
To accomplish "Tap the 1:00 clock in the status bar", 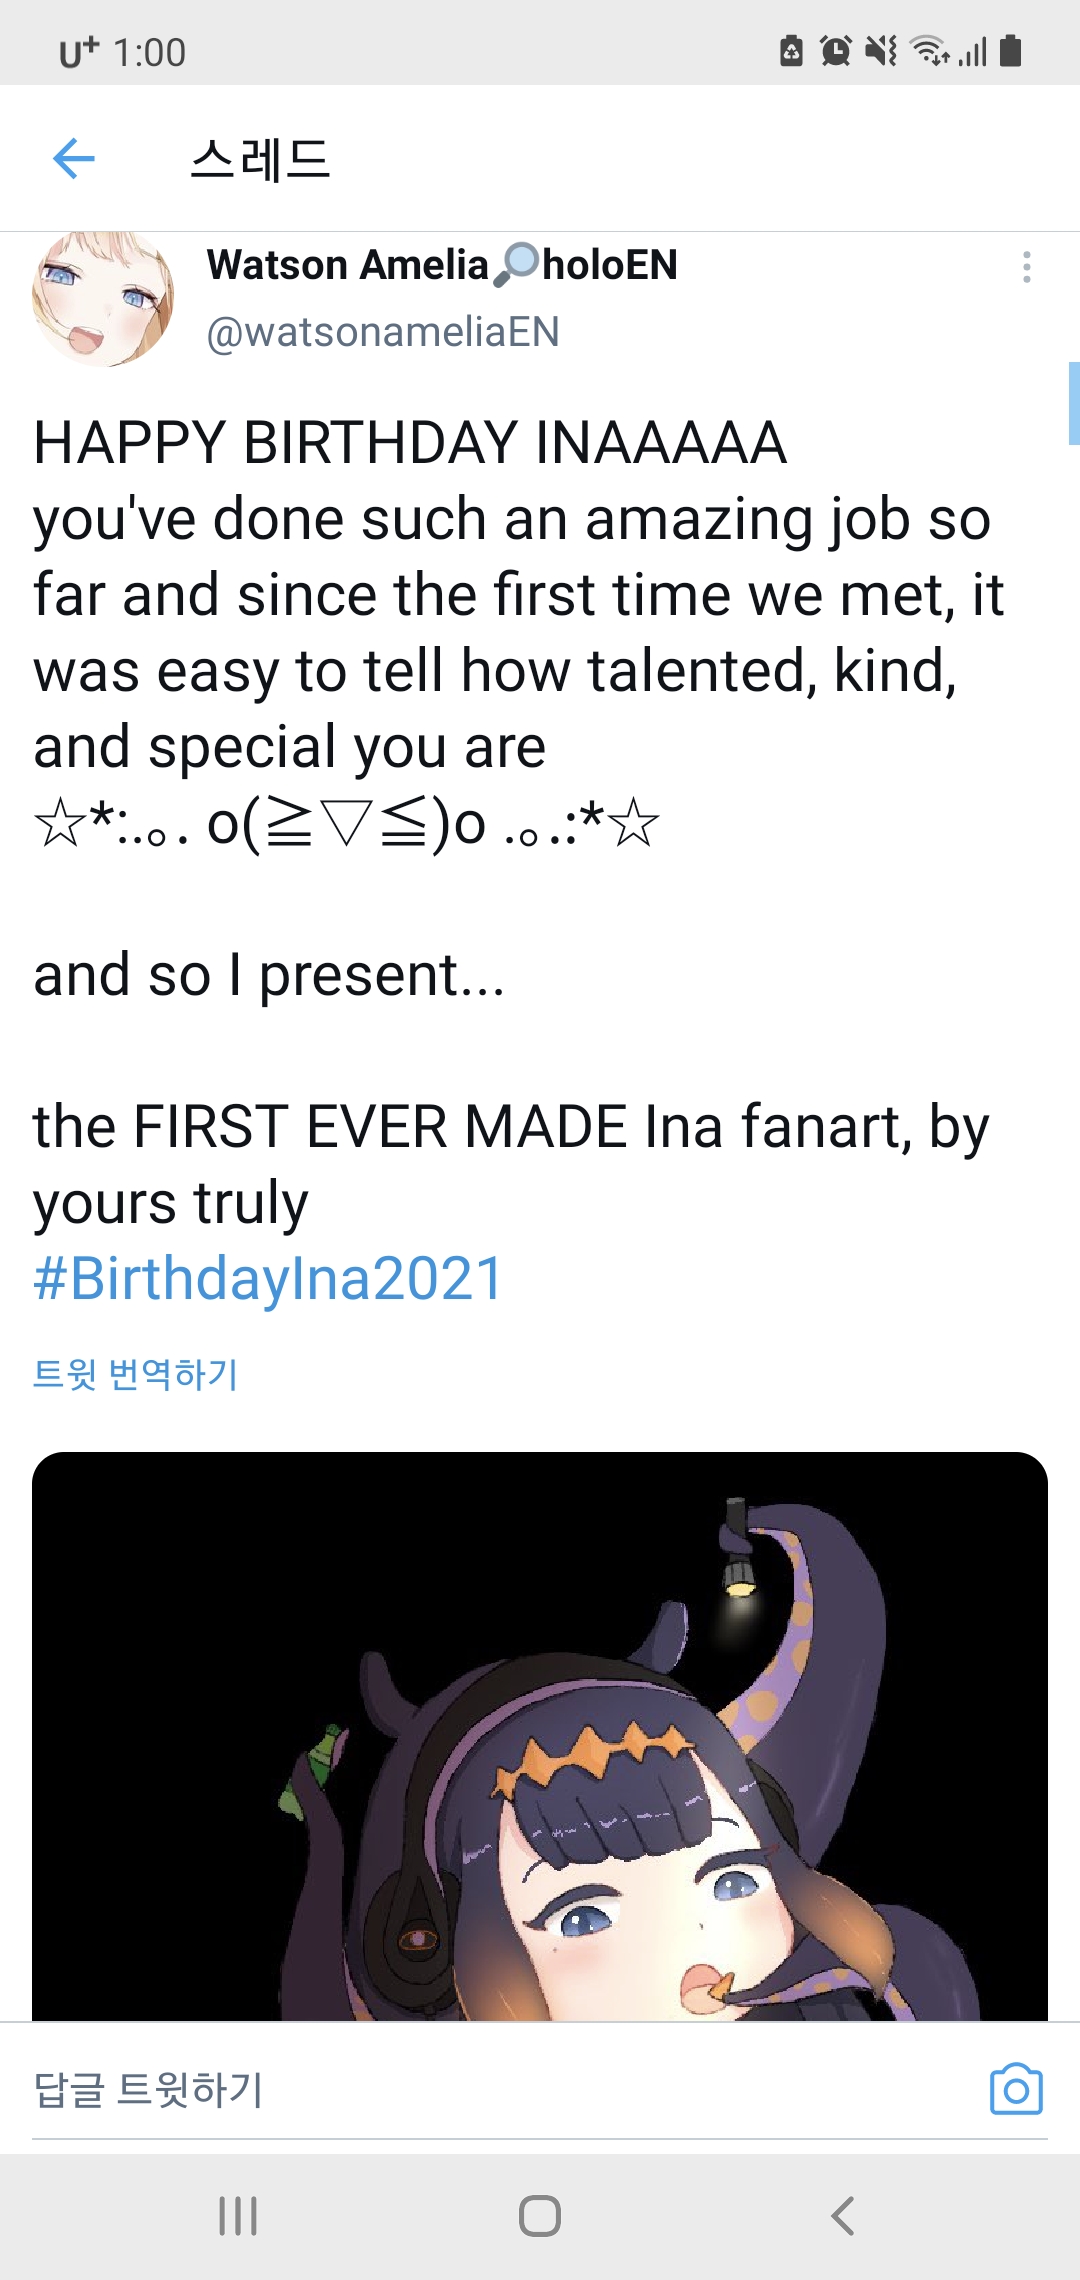I will point(149,52).
